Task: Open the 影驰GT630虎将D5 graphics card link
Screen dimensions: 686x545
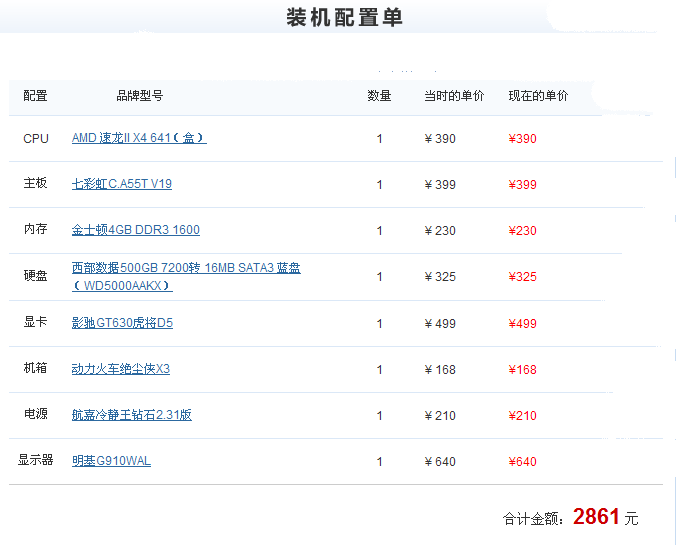Action: pyautogui.click(x=122, y=323)
